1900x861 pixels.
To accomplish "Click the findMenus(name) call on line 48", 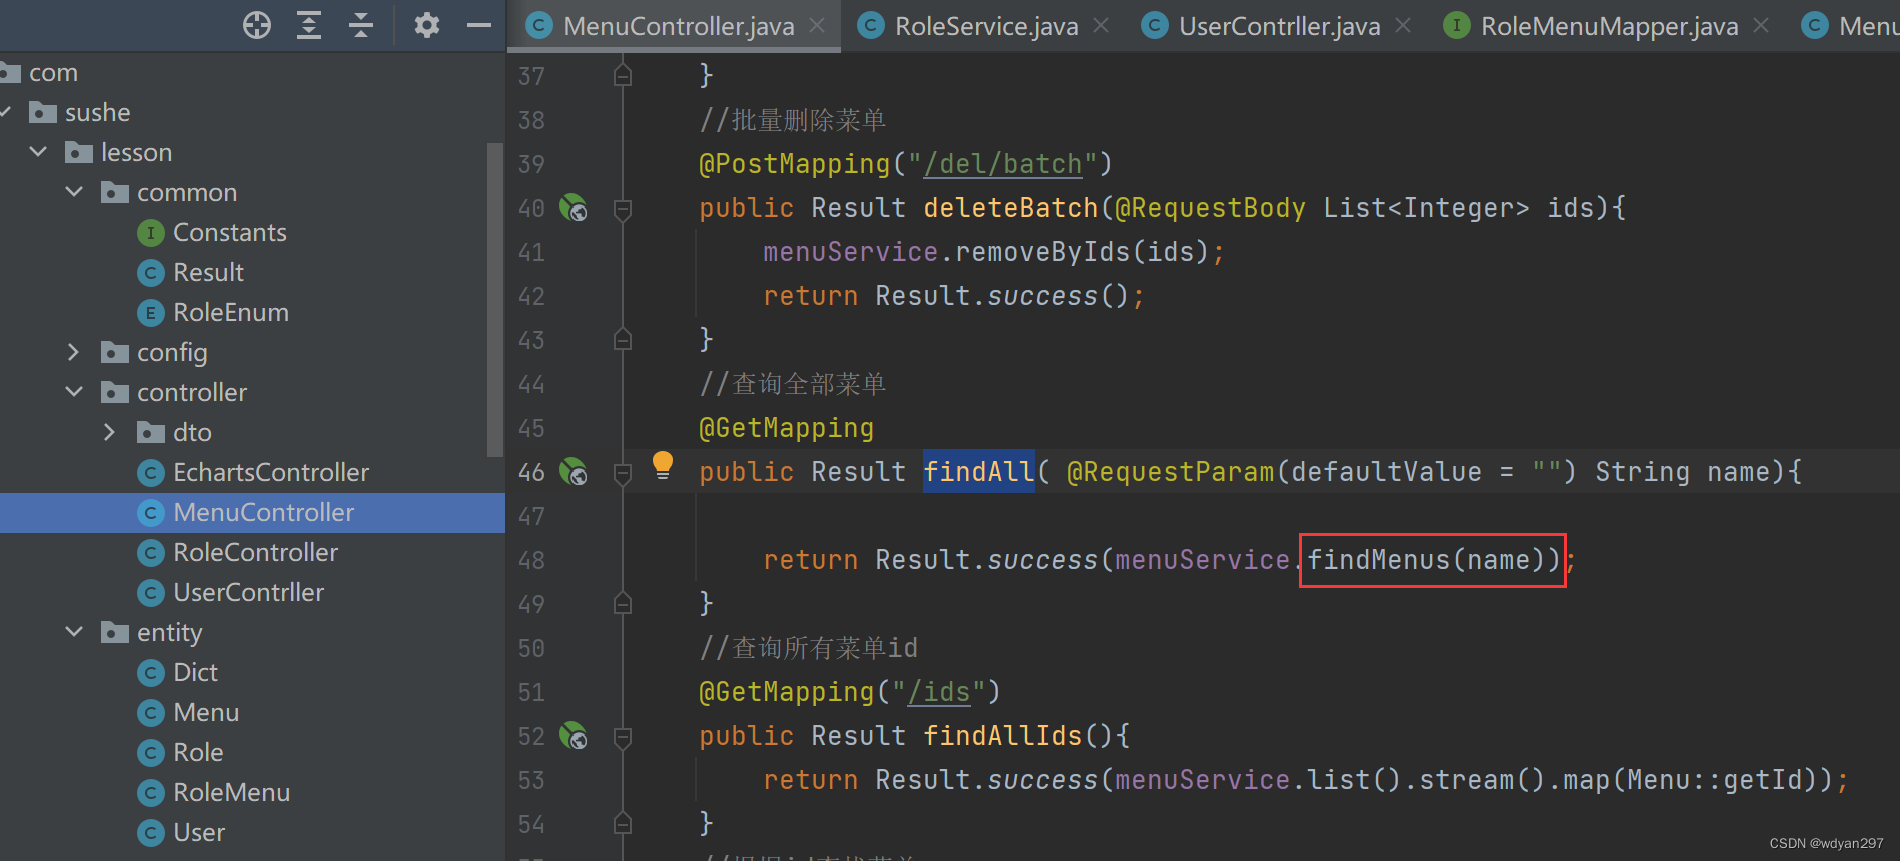I will [x=1433, y=560].
